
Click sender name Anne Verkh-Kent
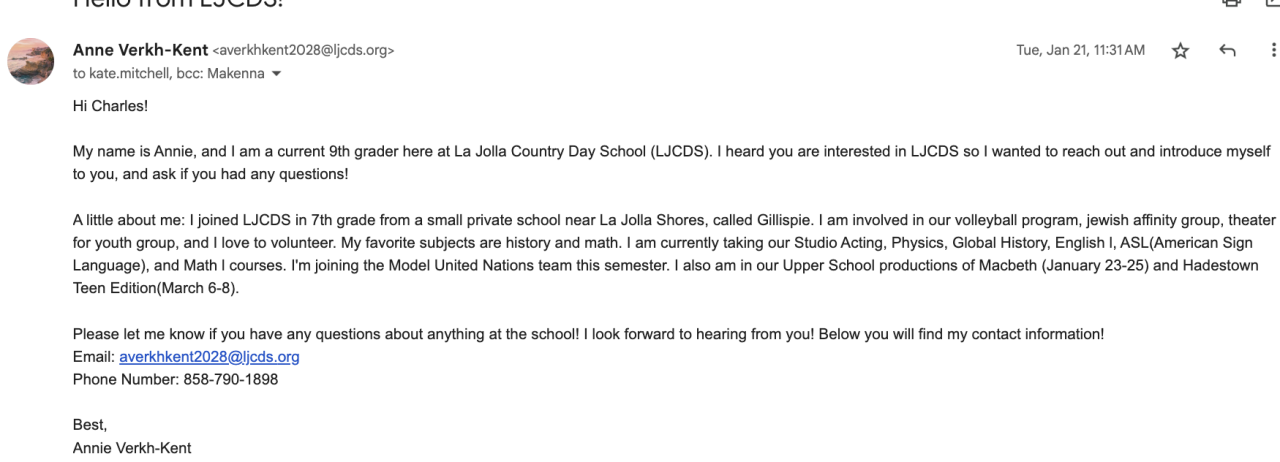pyautogui.click(x=140, y=50)
